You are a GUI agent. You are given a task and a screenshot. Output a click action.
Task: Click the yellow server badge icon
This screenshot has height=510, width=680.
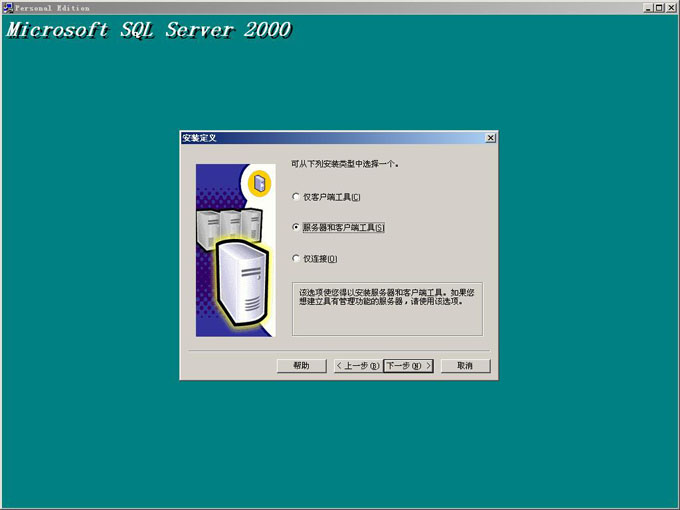[259, 183]
